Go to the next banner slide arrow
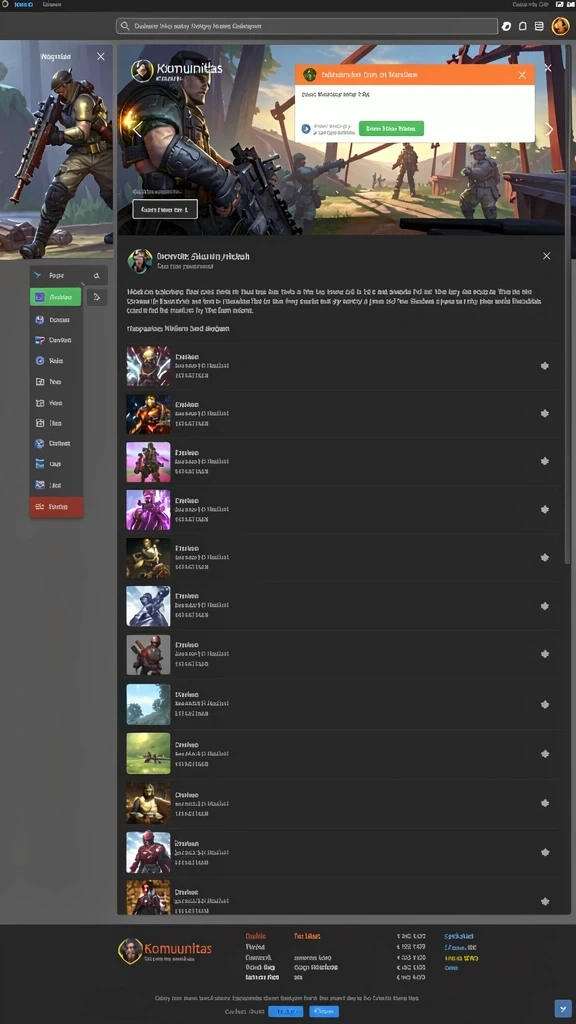Screen dimensions: 576x1024 (x=549, y=129)
